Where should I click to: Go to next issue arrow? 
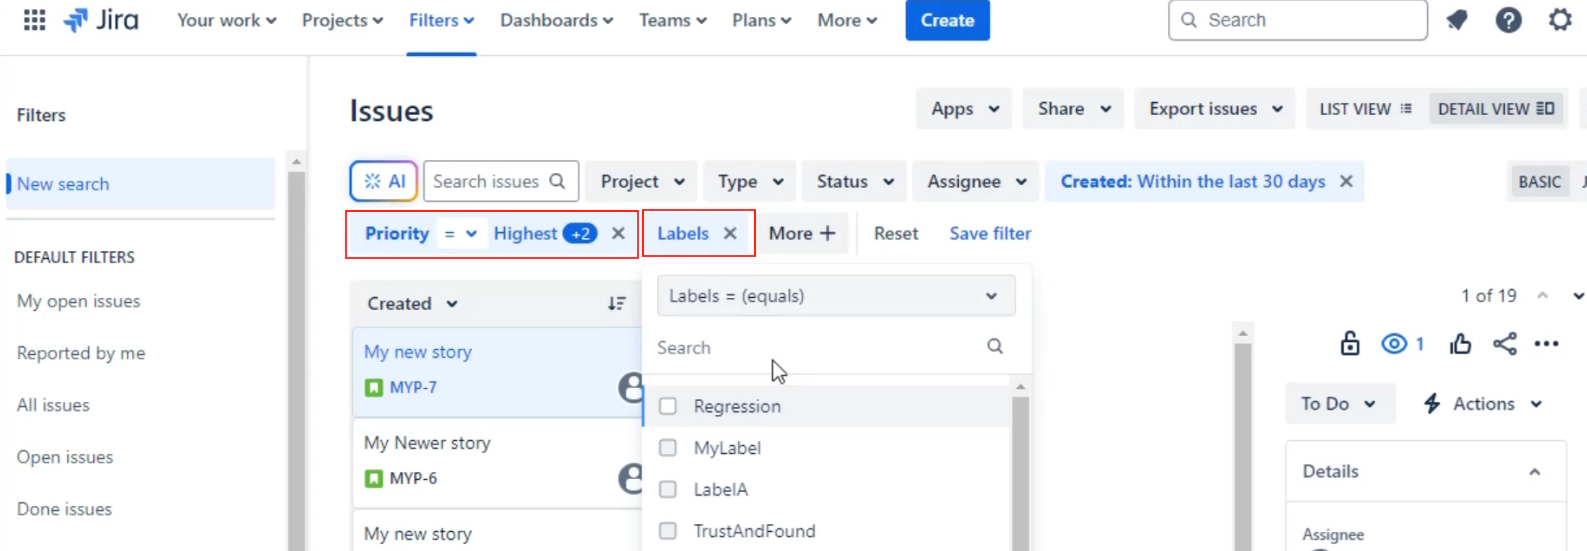(1578, 296)
